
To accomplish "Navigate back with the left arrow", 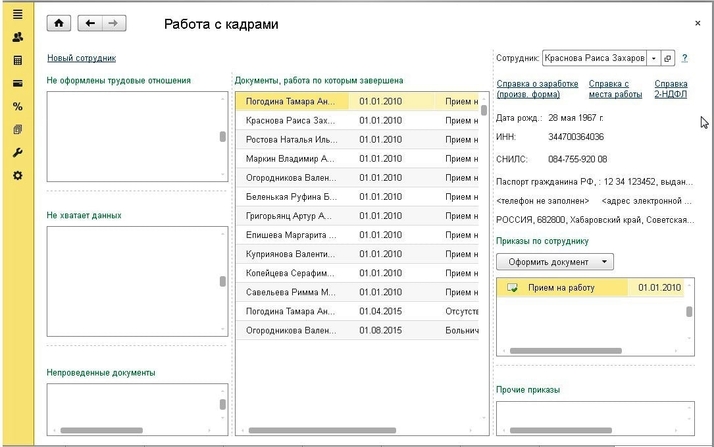I will tap(91, 22).
